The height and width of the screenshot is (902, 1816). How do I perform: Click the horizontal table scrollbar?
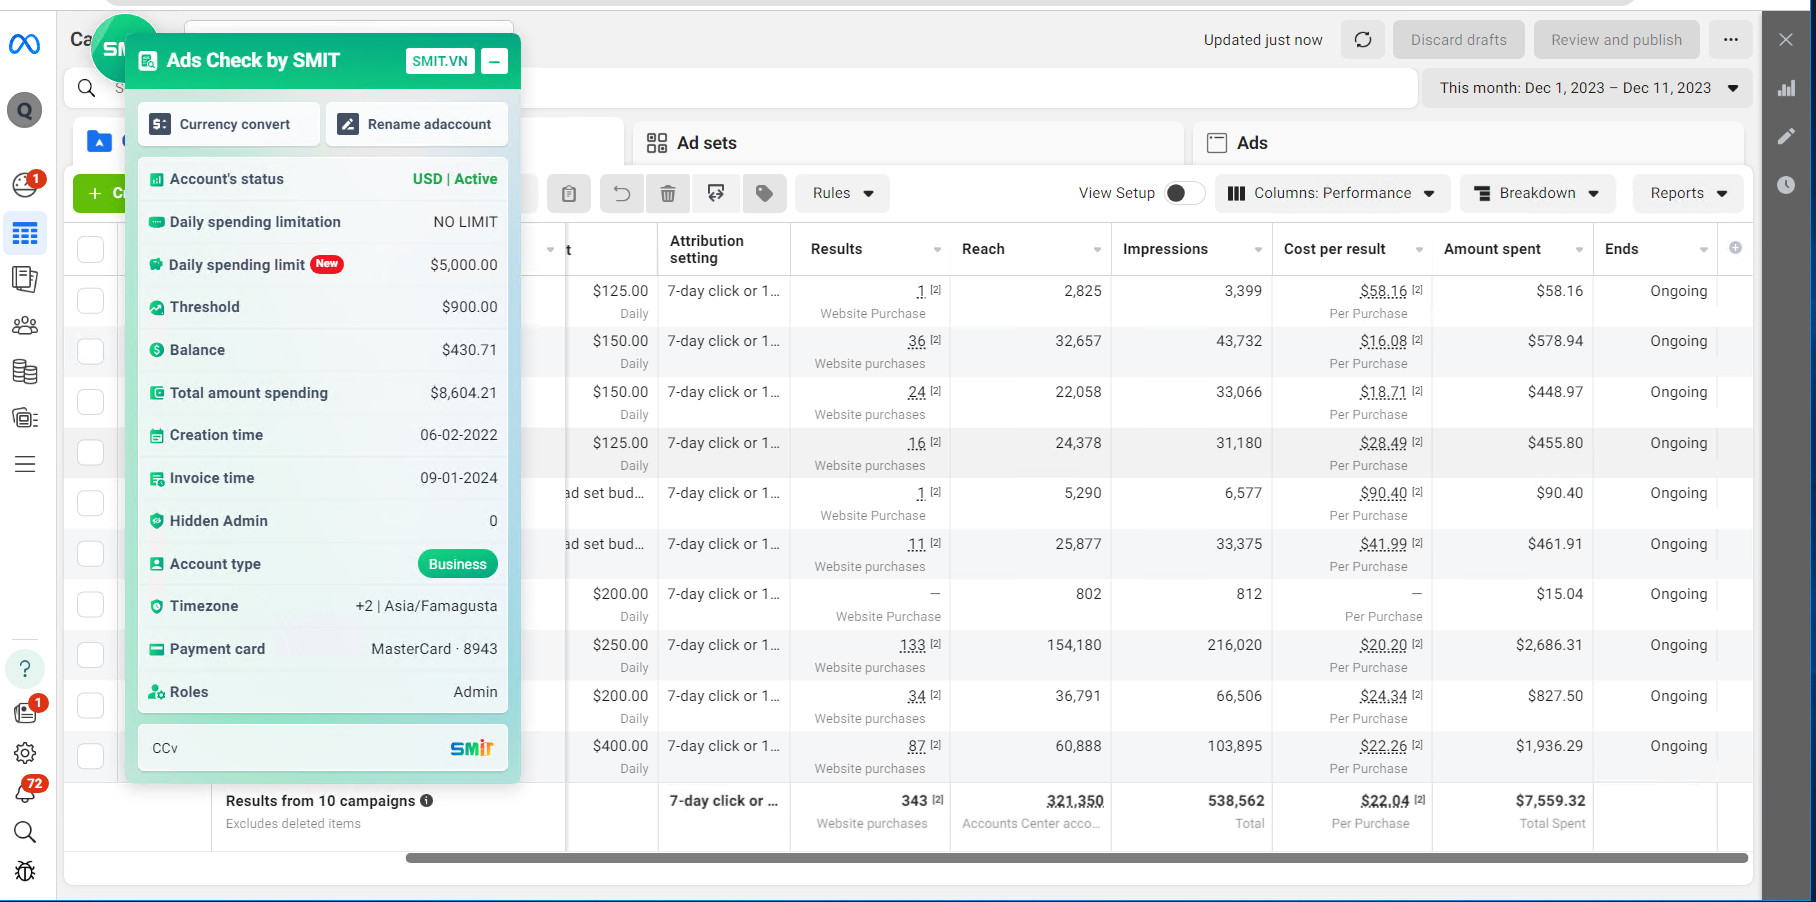coord(1076,858)
